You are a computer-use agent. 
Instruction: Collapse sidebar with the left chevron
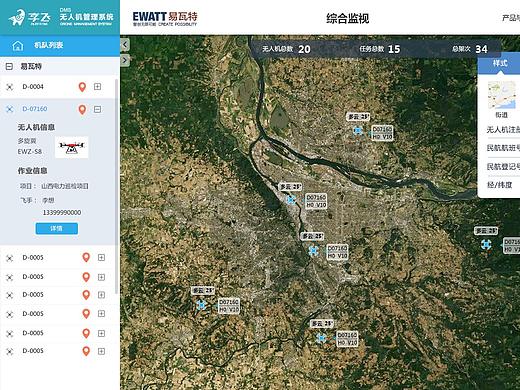125,44
